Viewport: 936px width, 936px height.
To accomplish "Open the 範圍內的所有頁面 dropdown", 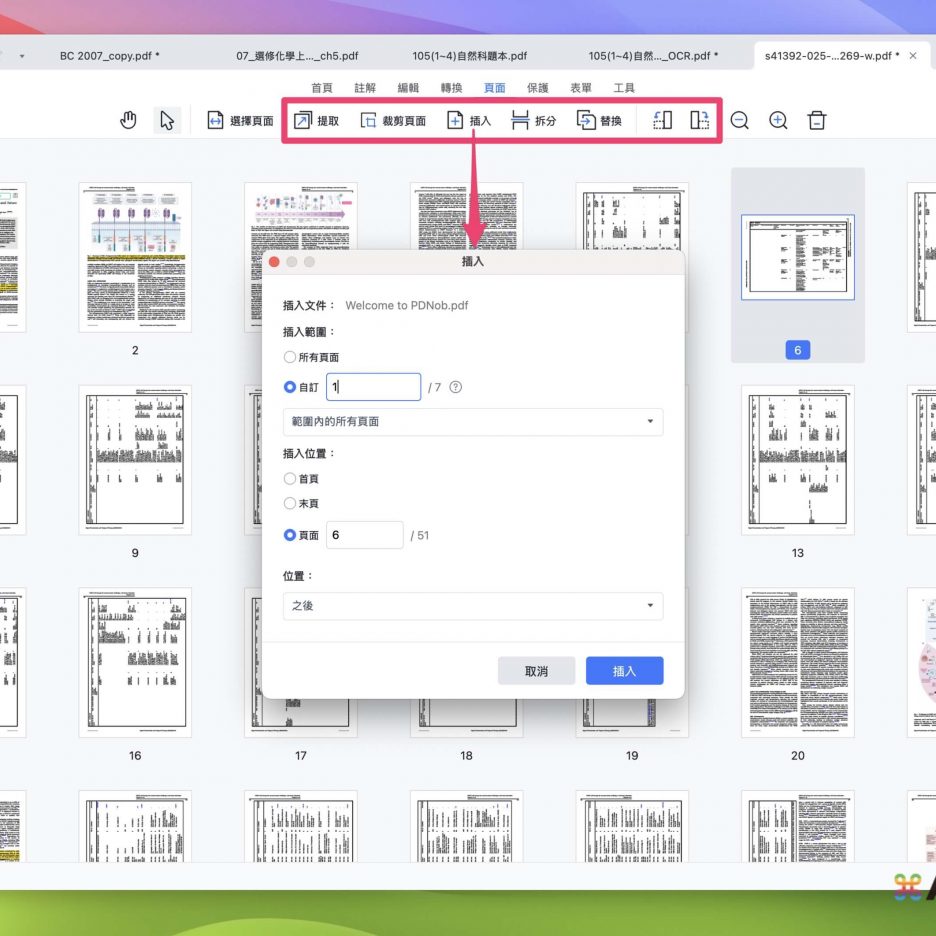I will point(472,422).
